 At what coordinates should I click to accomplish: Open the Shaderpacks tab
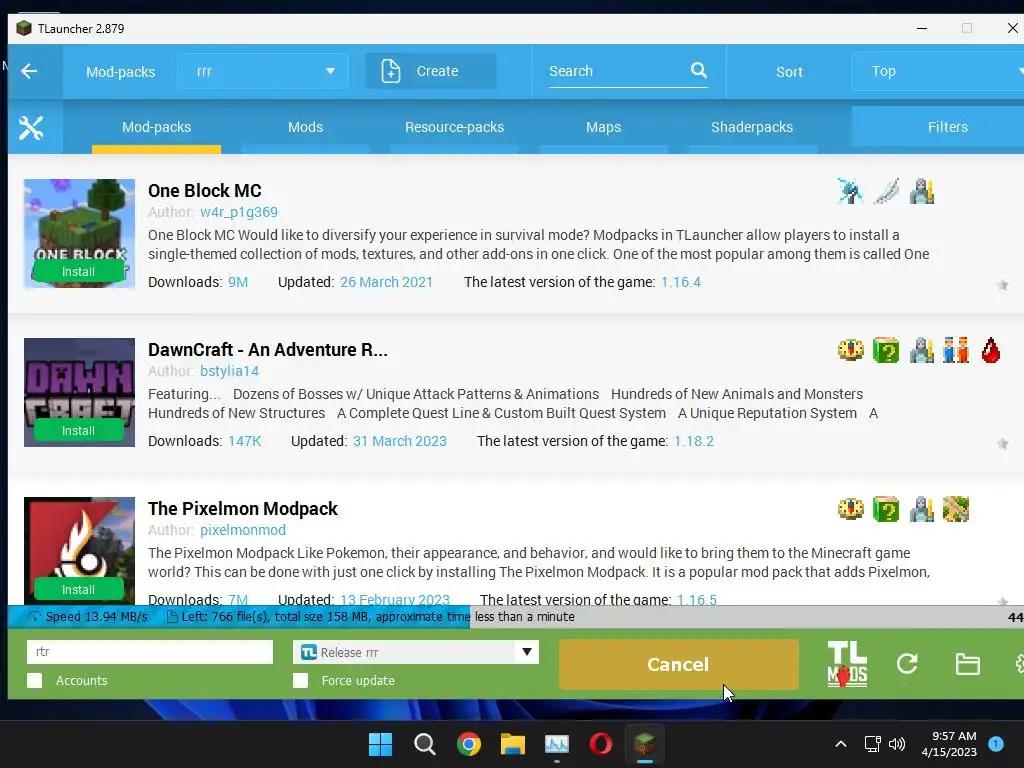point(752,127)
